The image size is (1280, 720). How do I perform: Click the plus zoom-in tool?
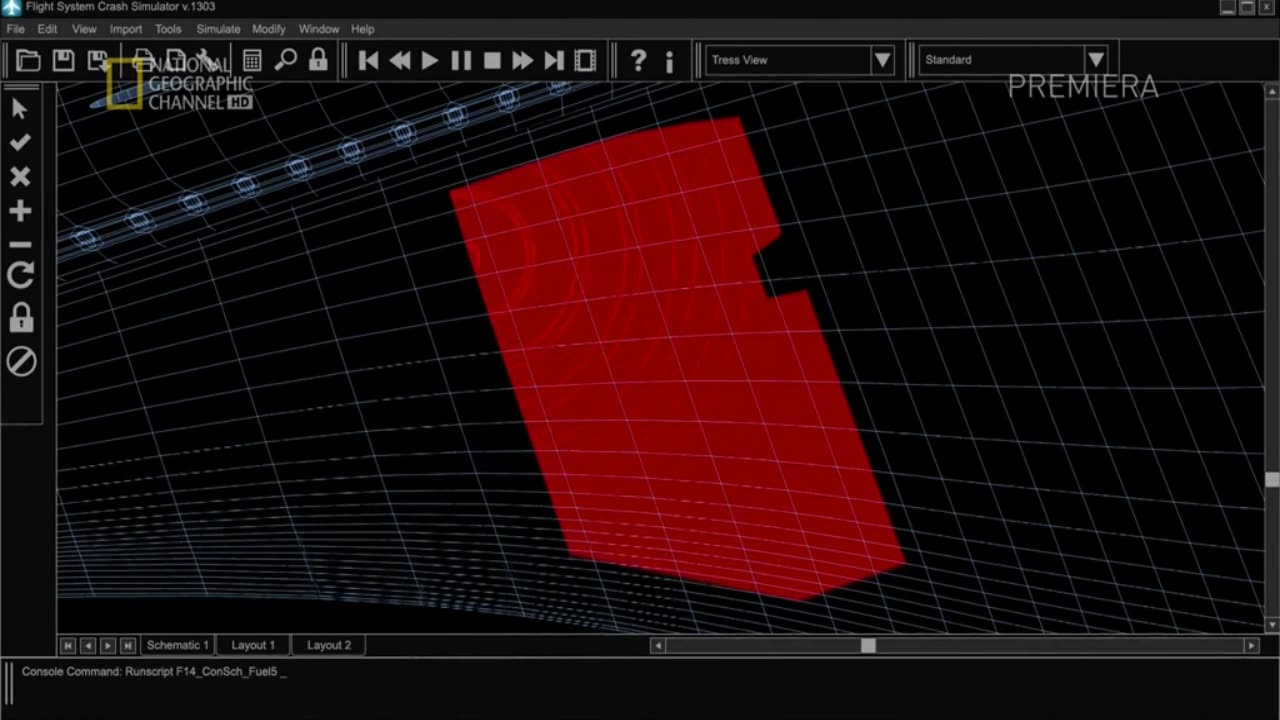click(20, 211)
